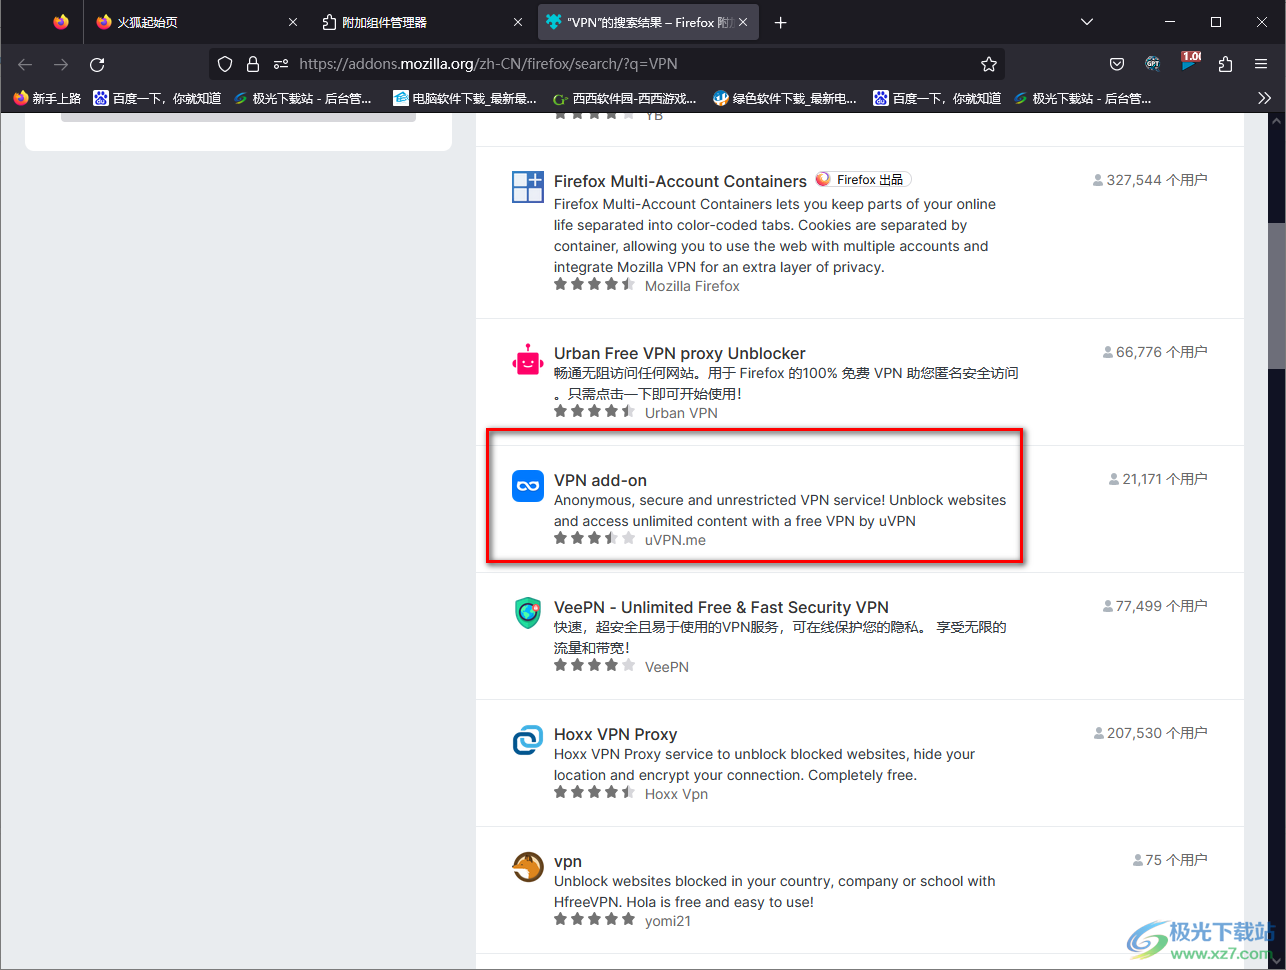The height and width of the screenshot is (970, 1286).
Task: Click the vpn fox logo icon
Action: [527, 867]
